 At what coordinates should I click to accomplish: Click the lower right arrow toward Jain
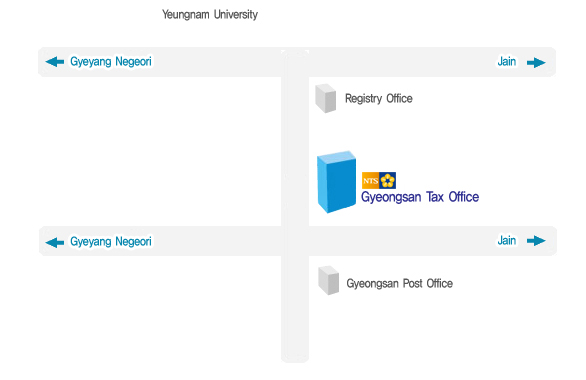tap(536, 241)
